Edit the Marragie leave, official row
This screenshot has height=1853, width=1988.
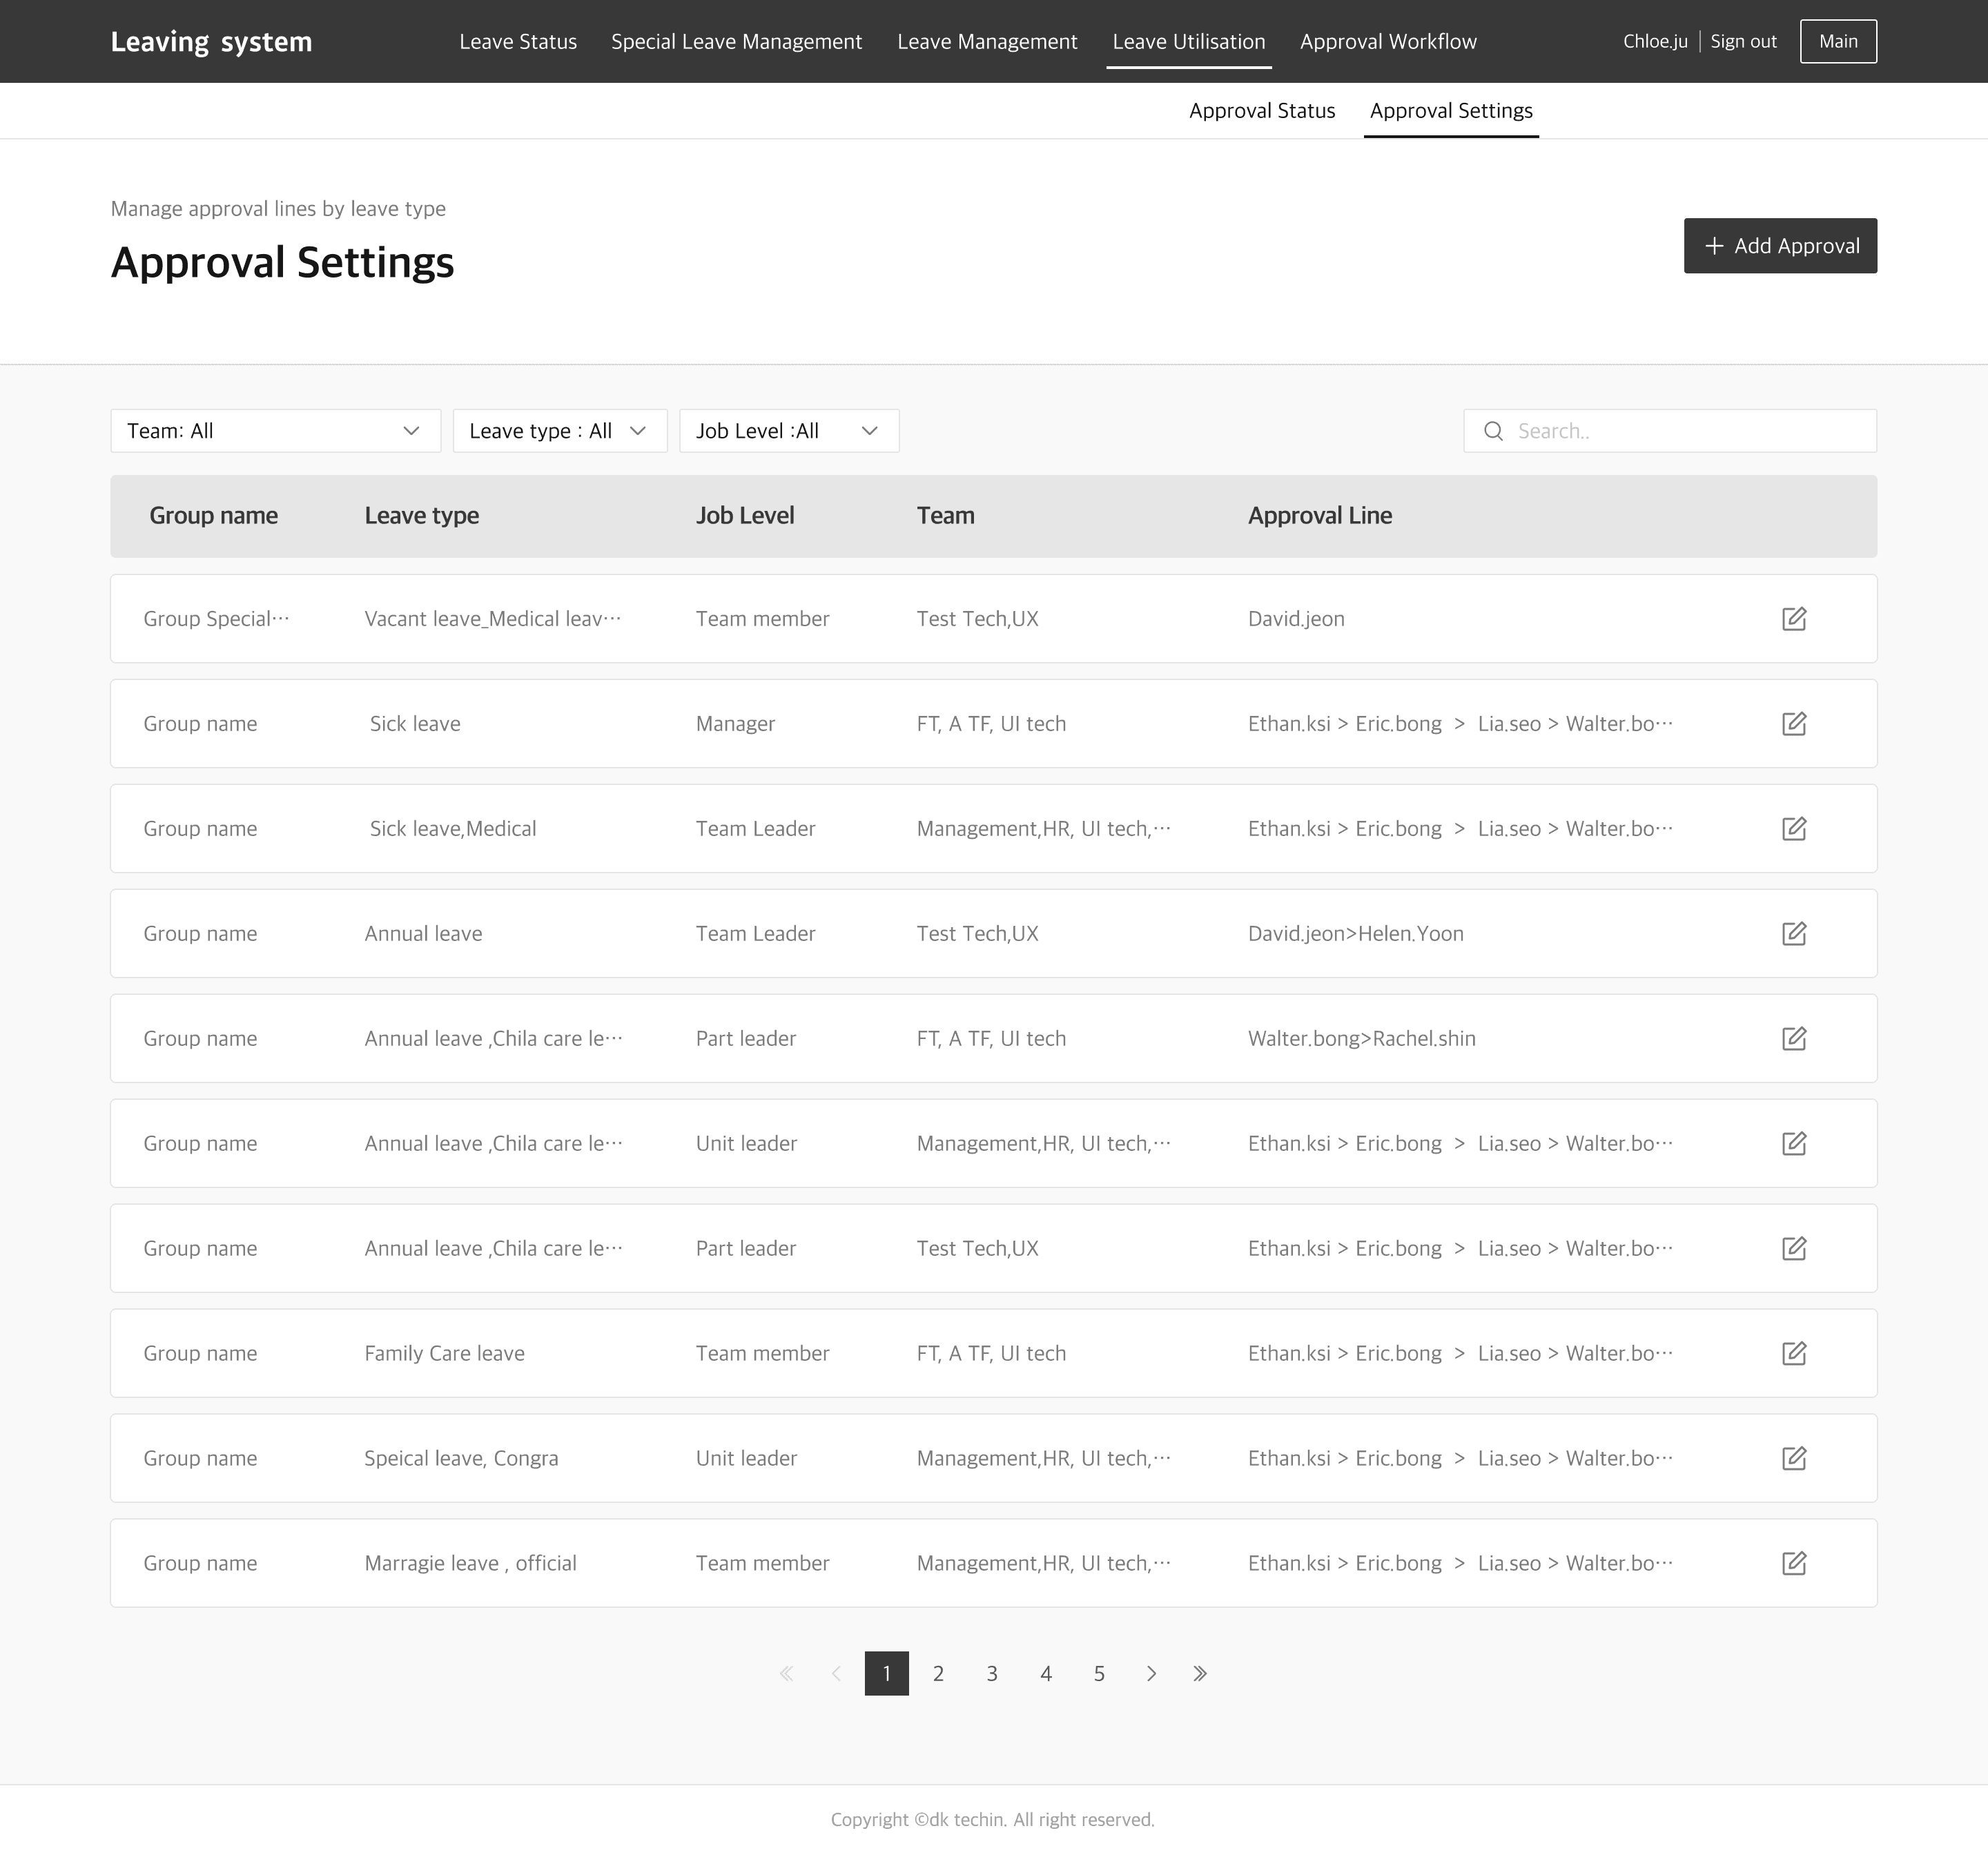tap(1793, 1564)
